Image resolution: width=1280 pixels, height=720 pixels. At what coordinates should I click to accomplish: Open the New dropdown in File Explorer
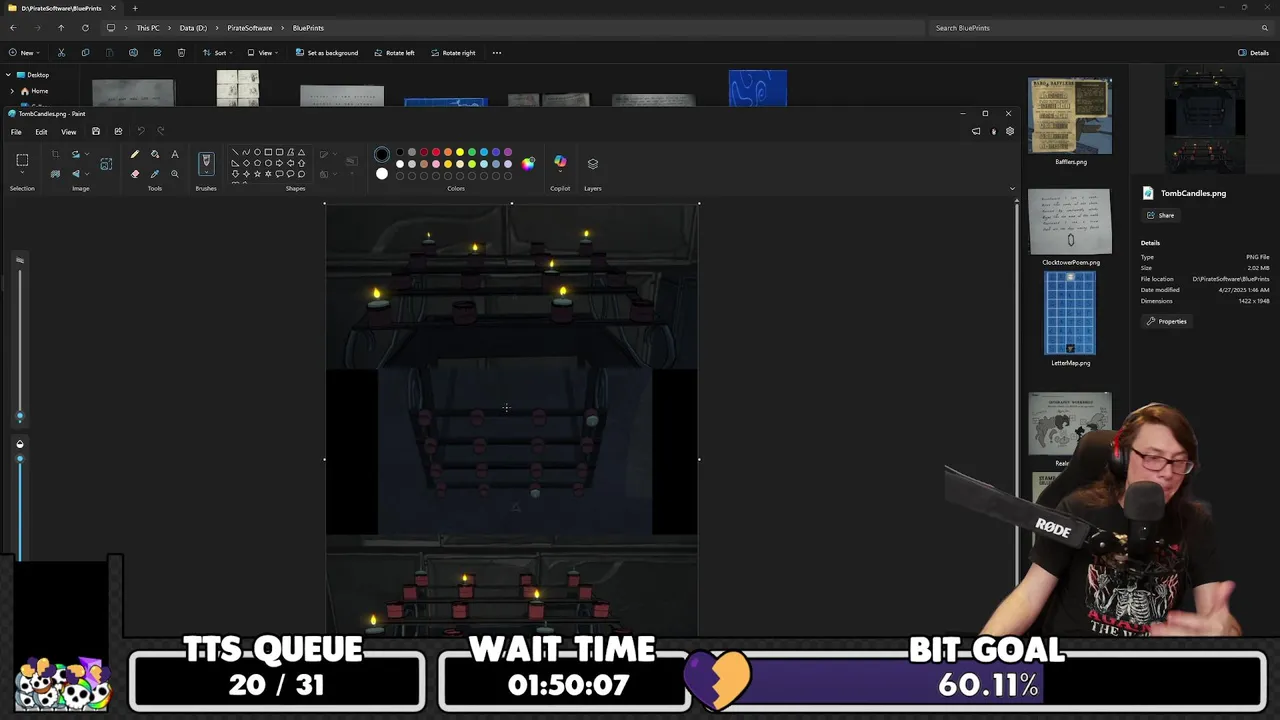tap(23, 53)
